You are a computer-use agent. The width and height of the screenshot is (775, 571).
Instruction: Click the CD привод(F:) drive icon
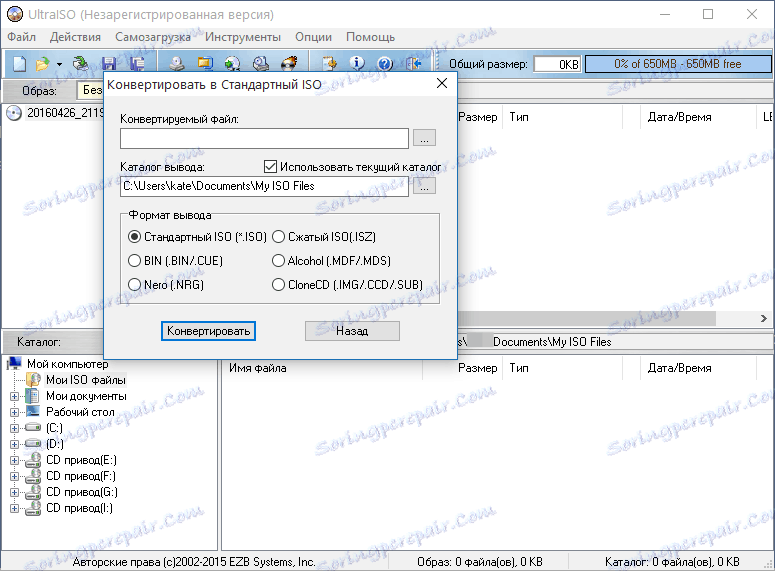tap(33, 476)
